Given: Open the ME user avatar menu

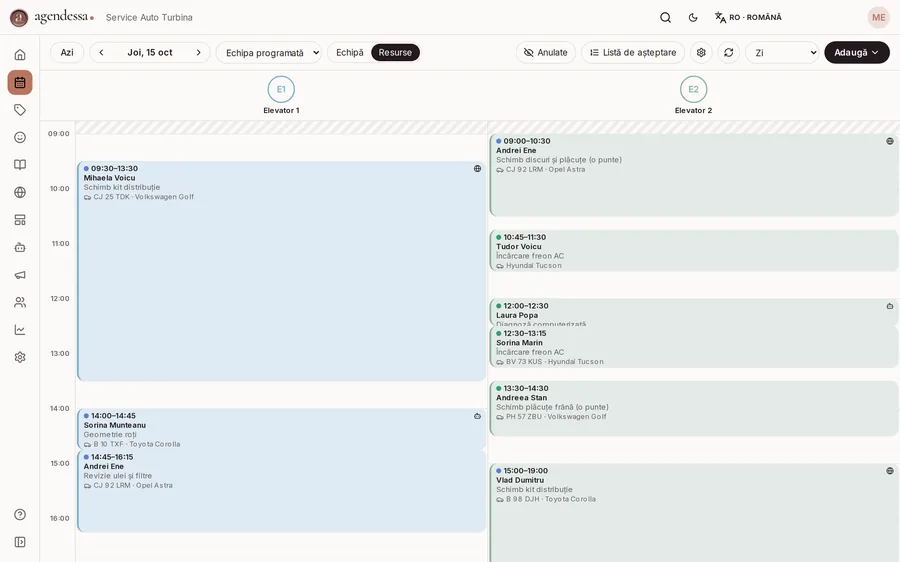Looking at the screenshot, I should (878, 17).
